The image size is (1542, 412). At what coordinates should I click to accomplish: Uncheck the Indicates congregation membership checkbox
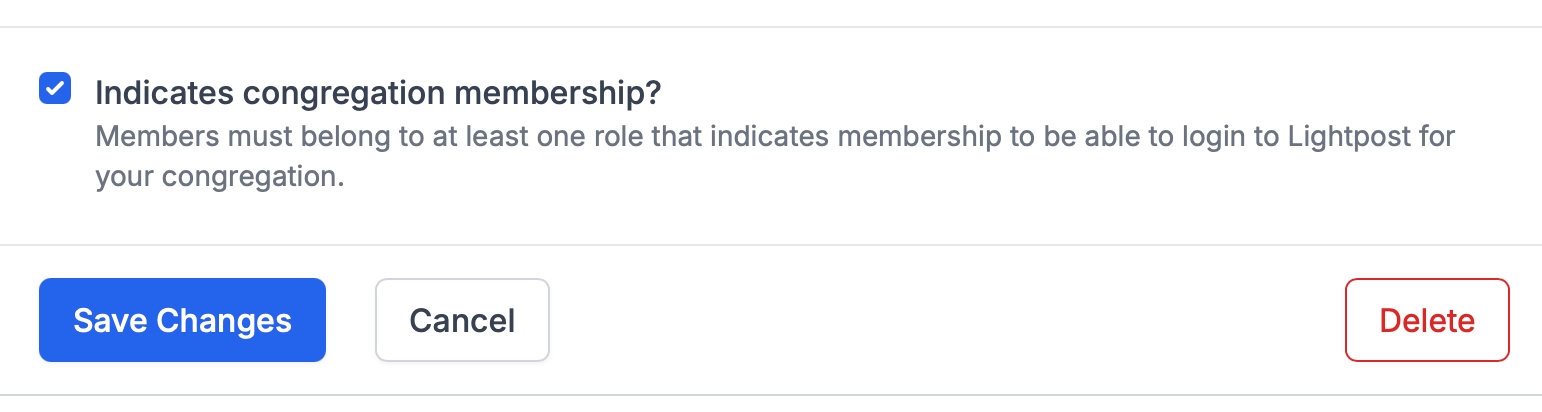point(55,88)
